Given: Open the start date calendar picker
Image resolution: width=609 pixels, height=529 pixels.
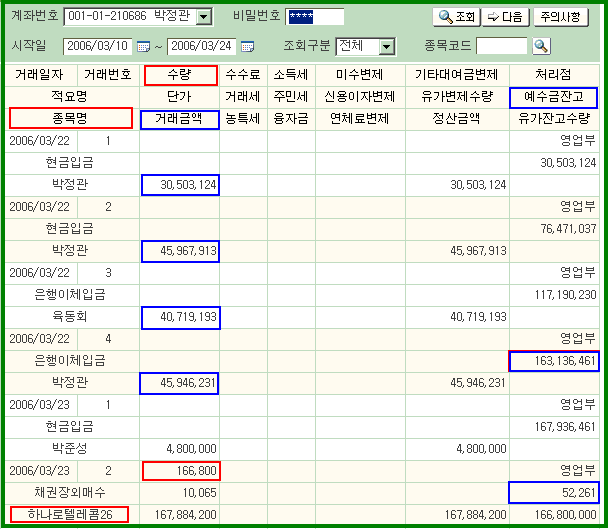Looking at the screenshot, I should coord(143,47).
